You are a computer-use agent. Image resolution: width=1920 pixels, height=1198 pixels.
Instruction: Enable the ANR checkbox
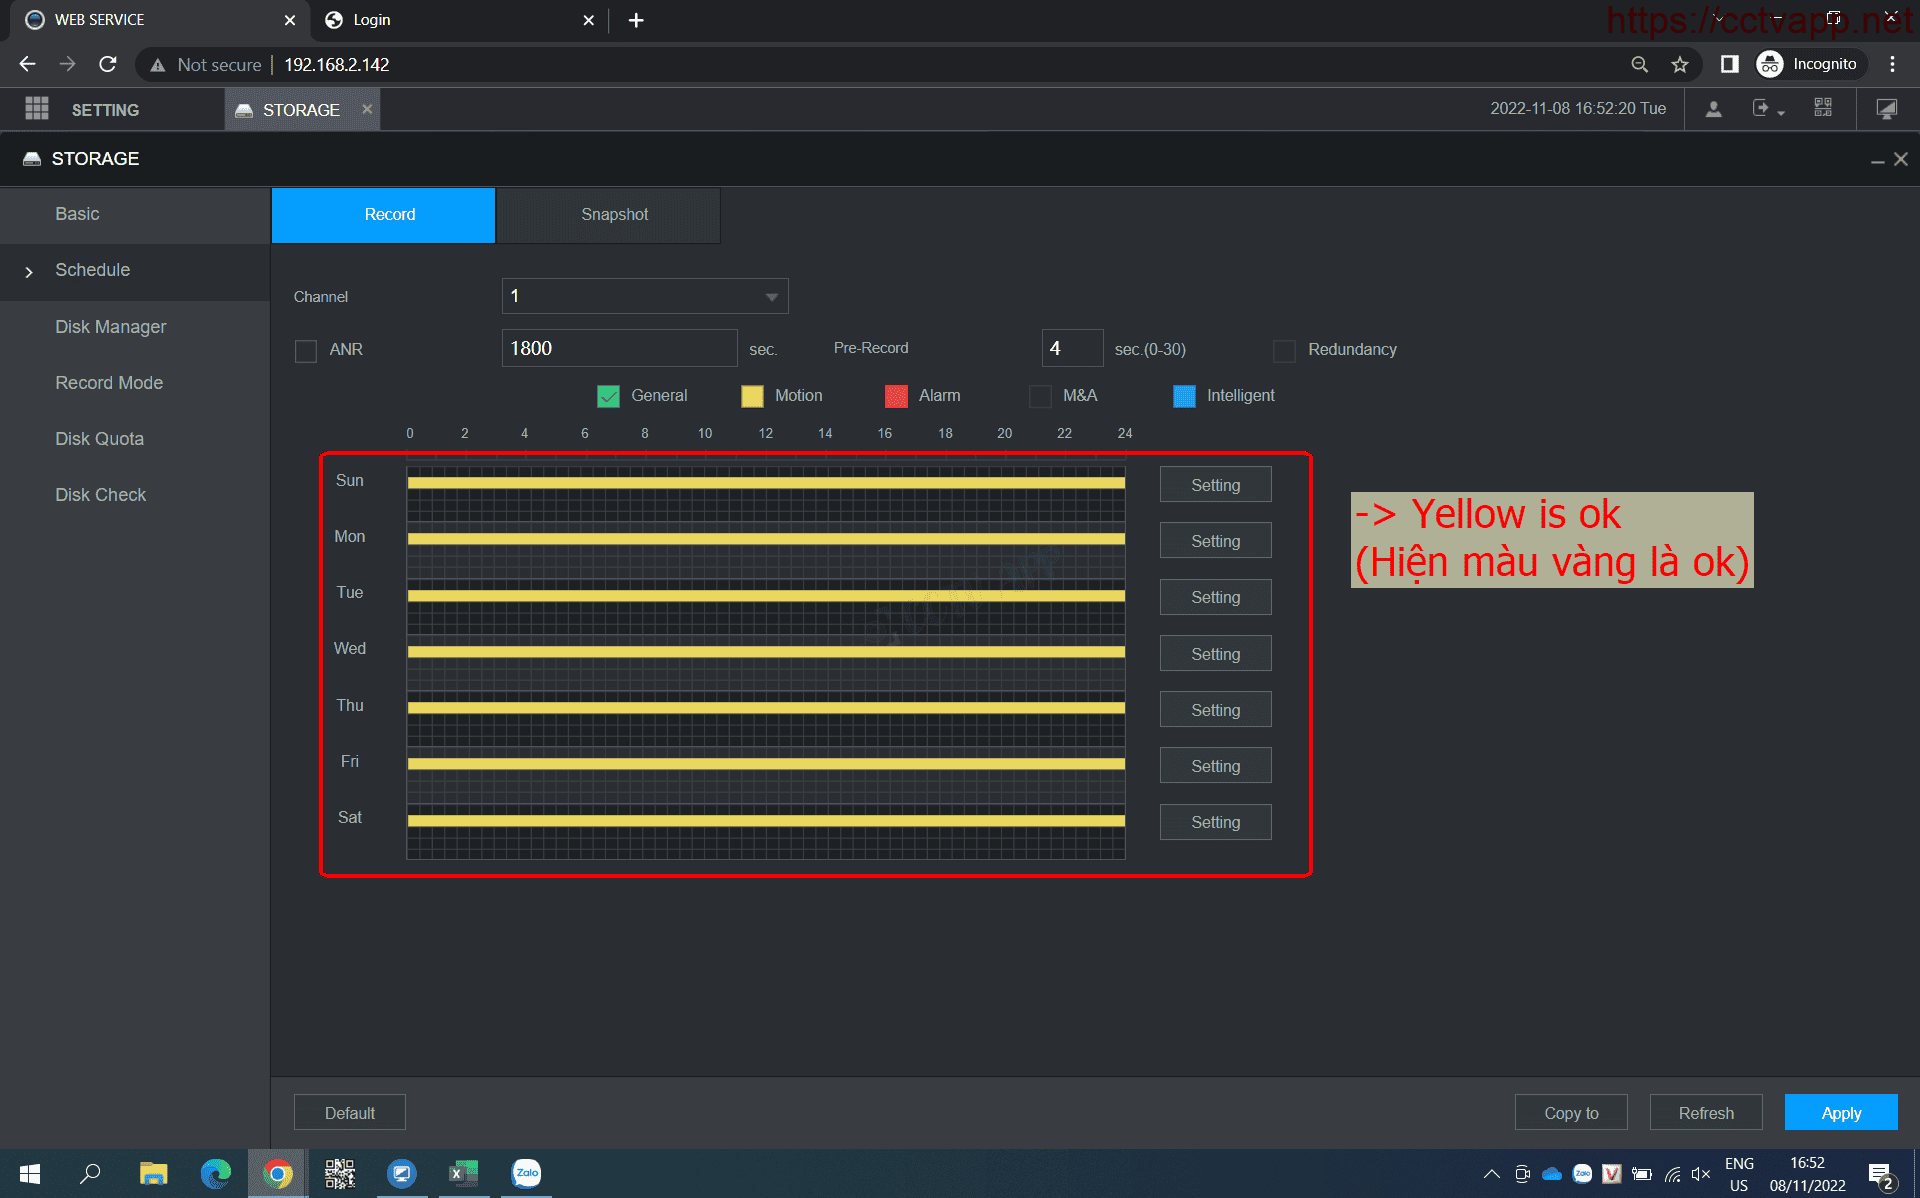pyautogui.click(x=306, y=351)
